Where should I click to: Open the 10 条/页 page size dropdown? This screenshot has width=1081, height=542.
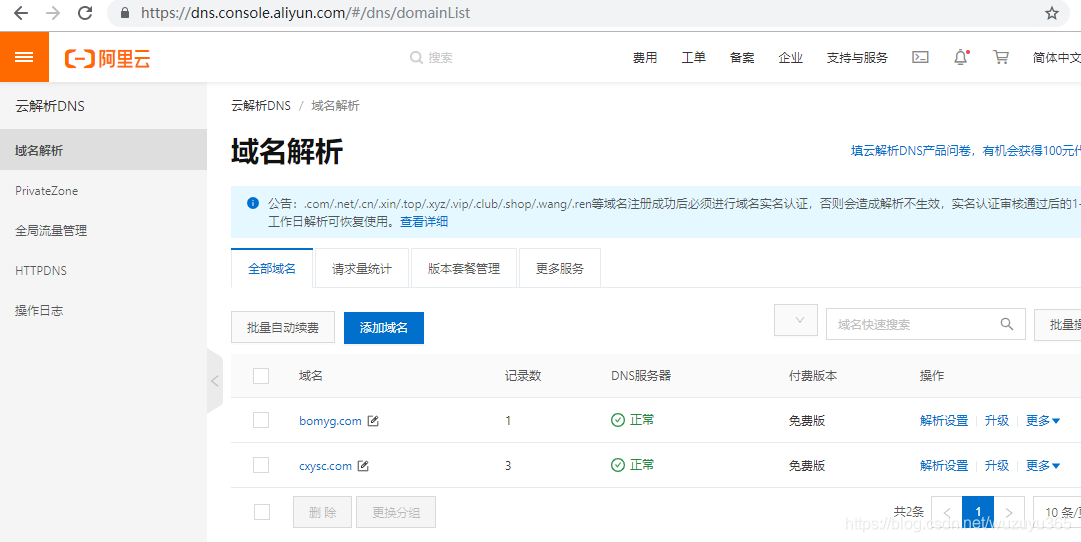coord(1057,512)
